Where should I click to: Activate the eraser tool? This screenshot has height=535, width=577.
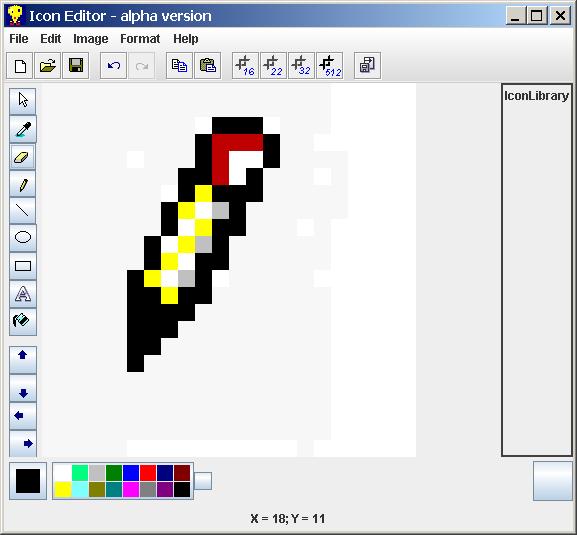[23, 157]
